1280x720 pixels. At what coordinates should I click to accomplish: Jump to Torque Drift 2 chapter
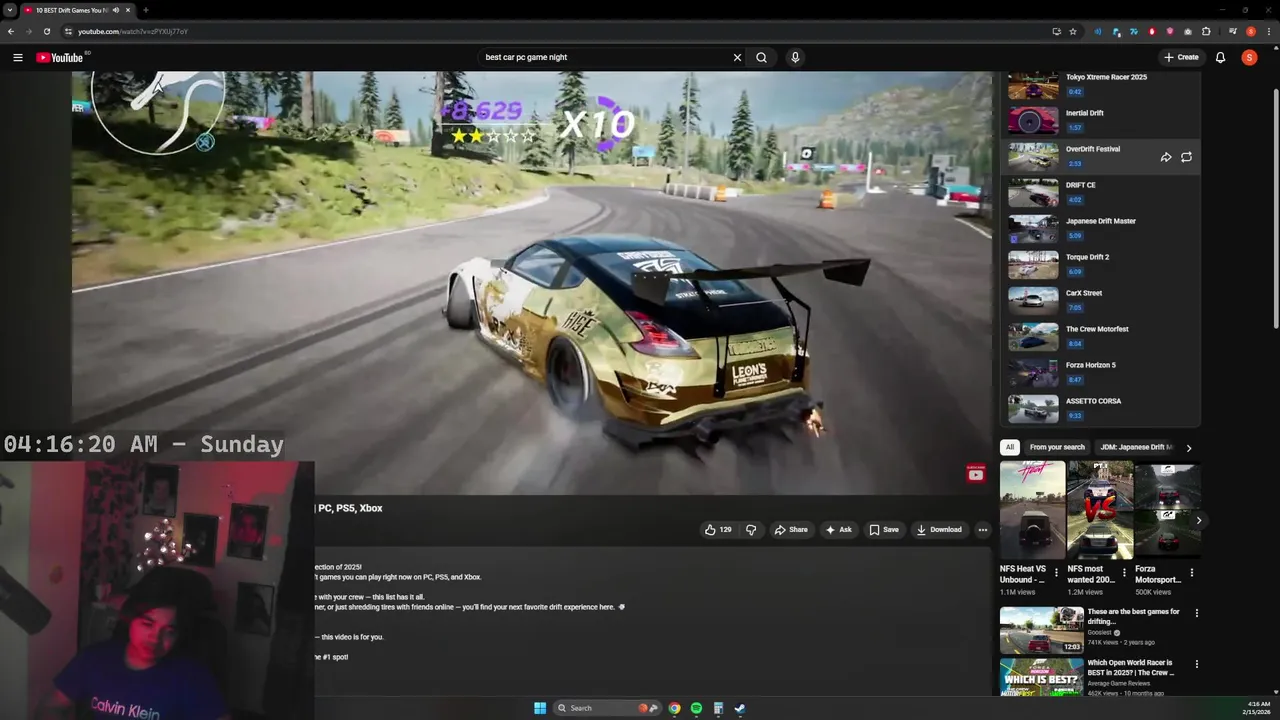pos(1100,265)
